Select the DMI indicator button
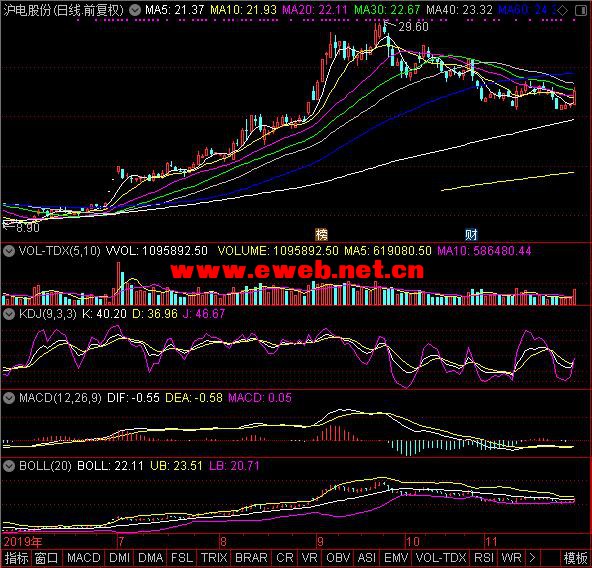Viewport: 592px width, 568px height. point(119,558)
